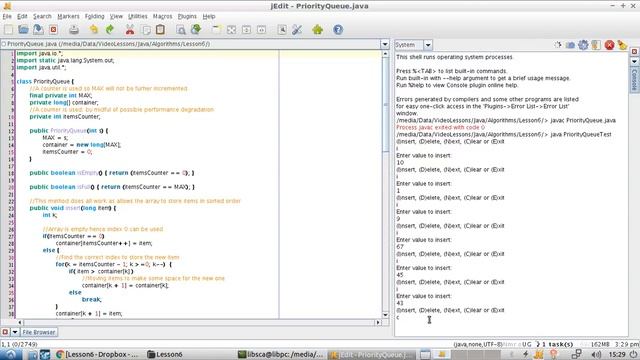The height and width of the screenshot is (360, 640).
Task: Click the volume icon in system tray
Action: 596,354
